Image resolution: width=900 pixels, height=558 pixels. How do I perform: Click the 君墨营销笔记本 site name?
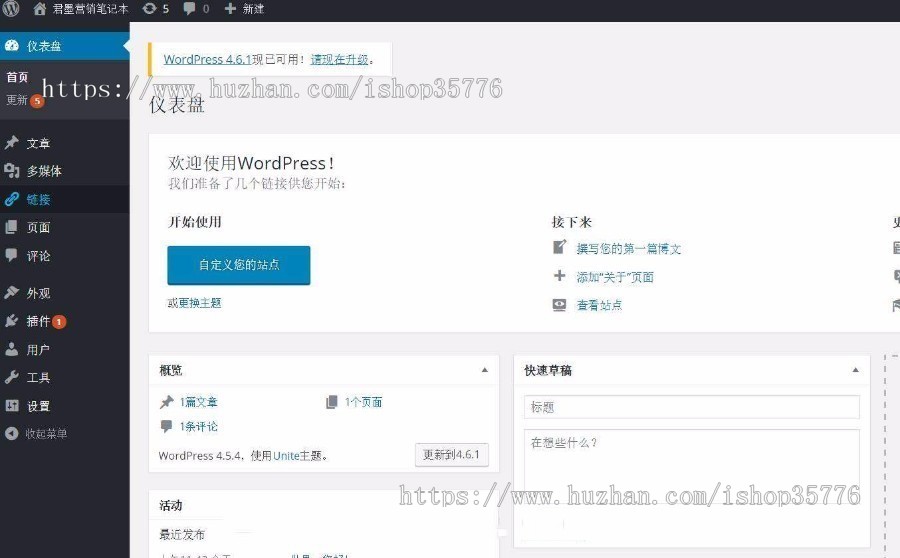click(x=90, y=9)
